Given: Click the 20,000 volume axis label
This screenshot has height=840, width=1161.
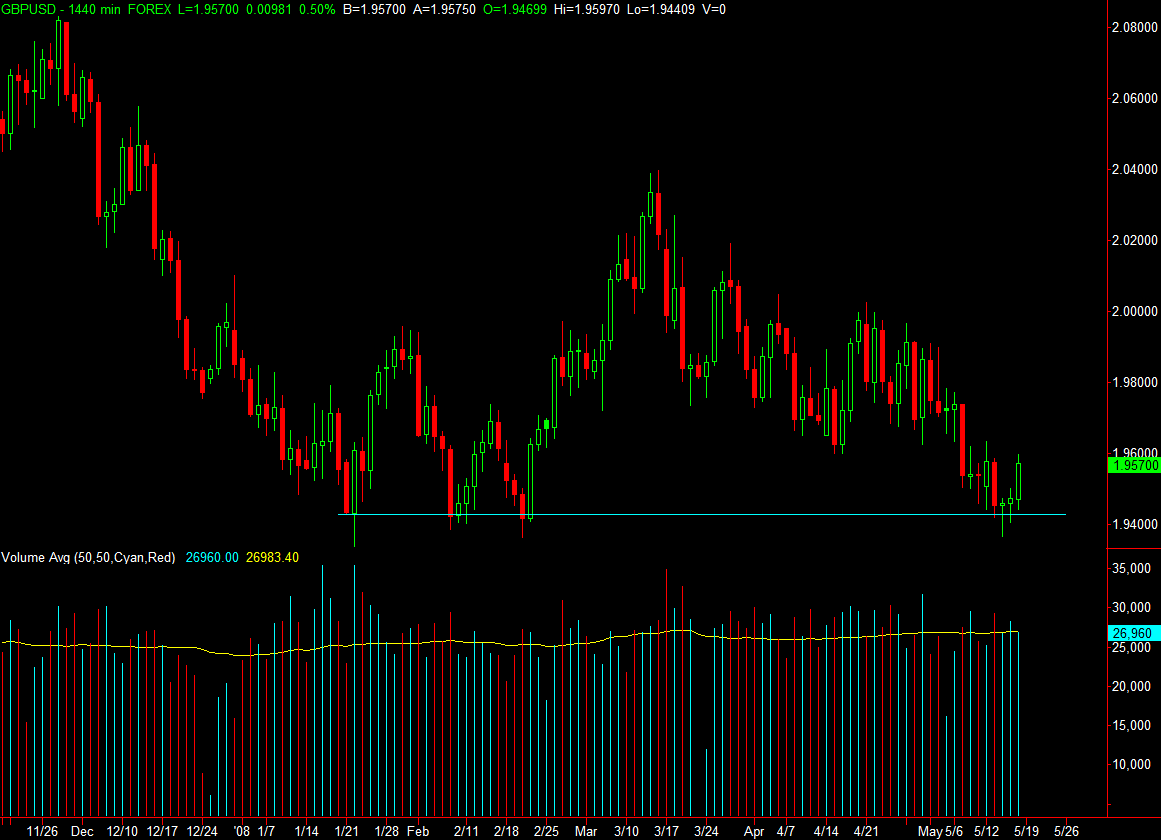Looking at the screenshot, I should click(1131, 687).
